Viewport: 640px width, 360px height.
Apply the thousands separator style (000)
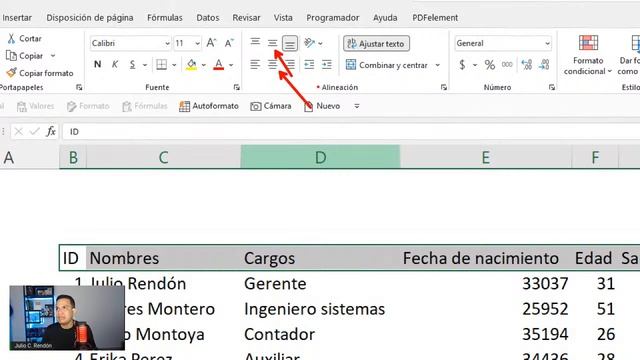[x=507, y=64]
